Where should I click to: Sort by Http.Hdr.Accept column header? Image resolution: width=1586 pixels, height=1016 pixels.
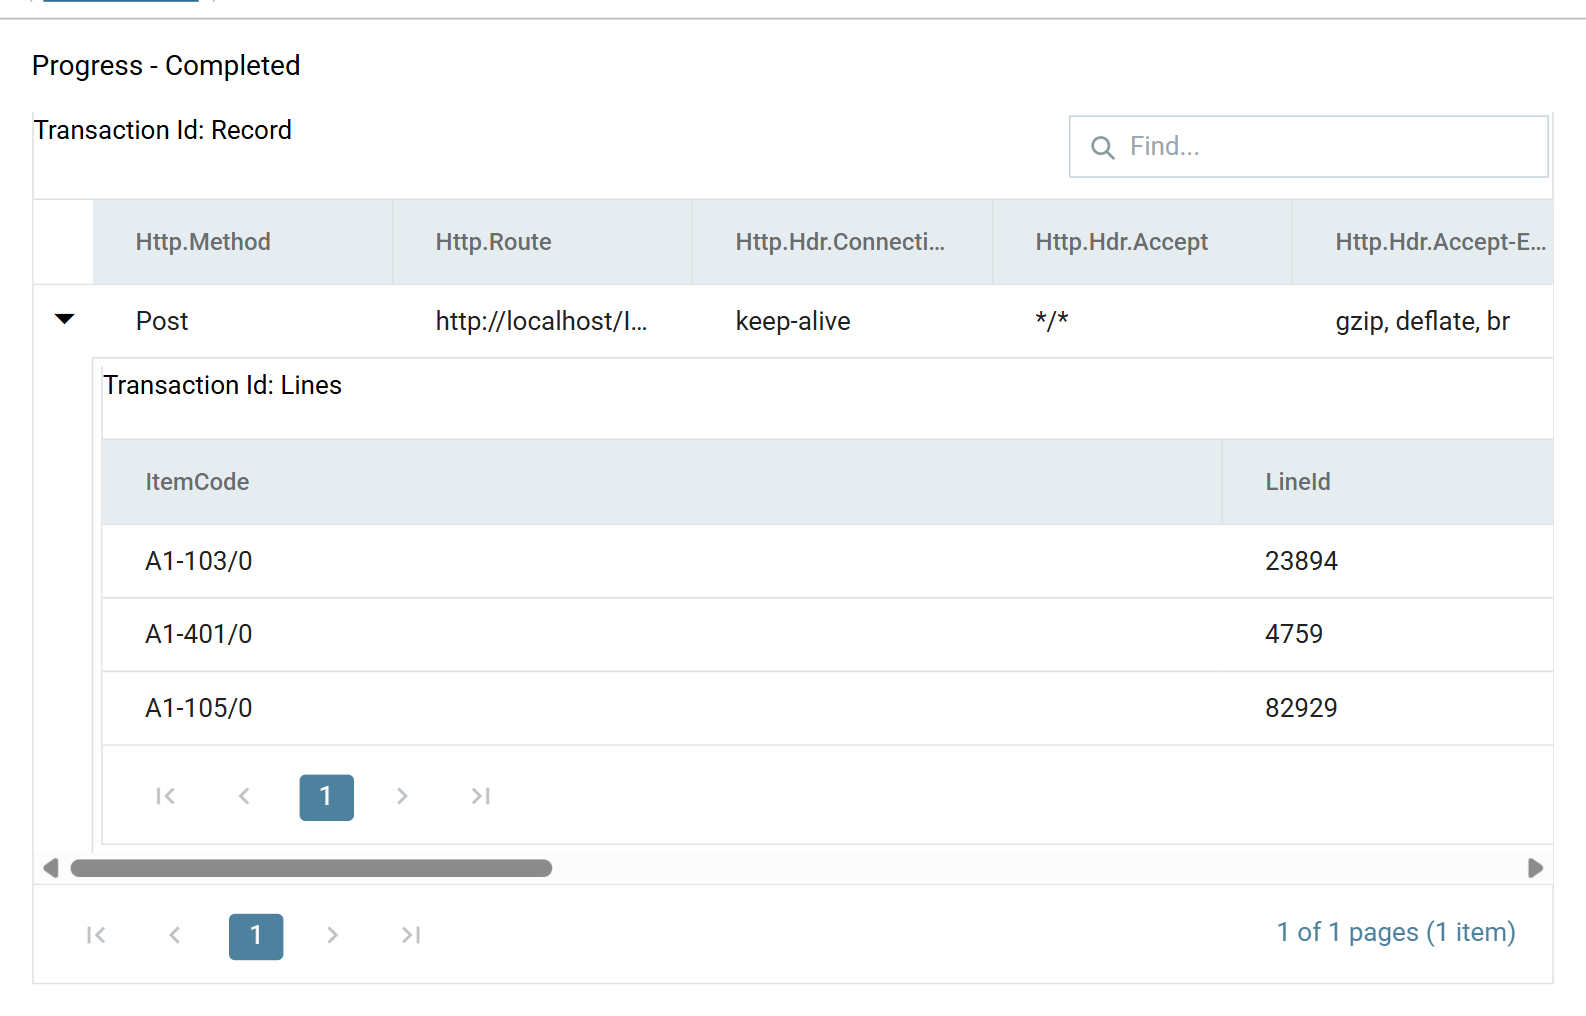coord(1143,242)
